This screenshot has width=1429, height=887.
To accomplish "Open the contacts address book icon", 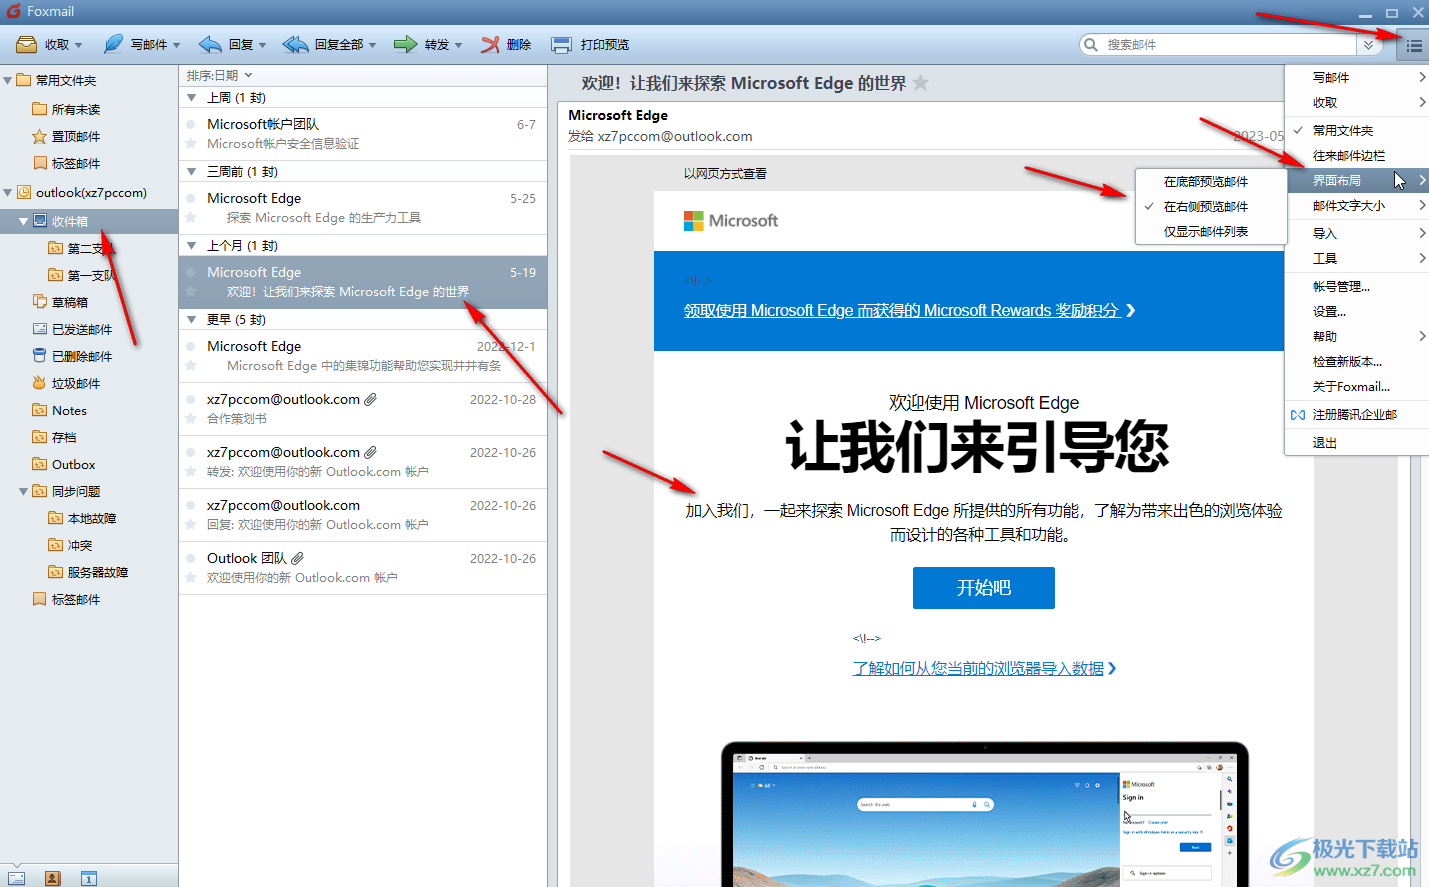I will 53,879.
